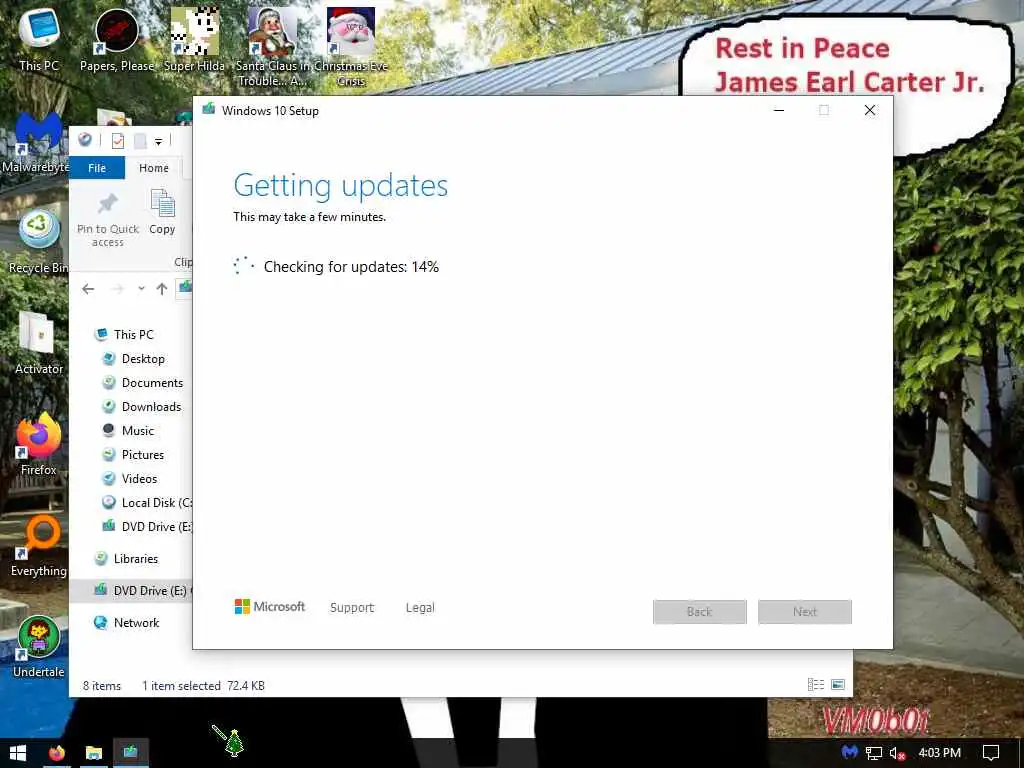Click the 4:03 PM taskbar clock
This screenshot has height=768, width=1024.
(939, 753)
